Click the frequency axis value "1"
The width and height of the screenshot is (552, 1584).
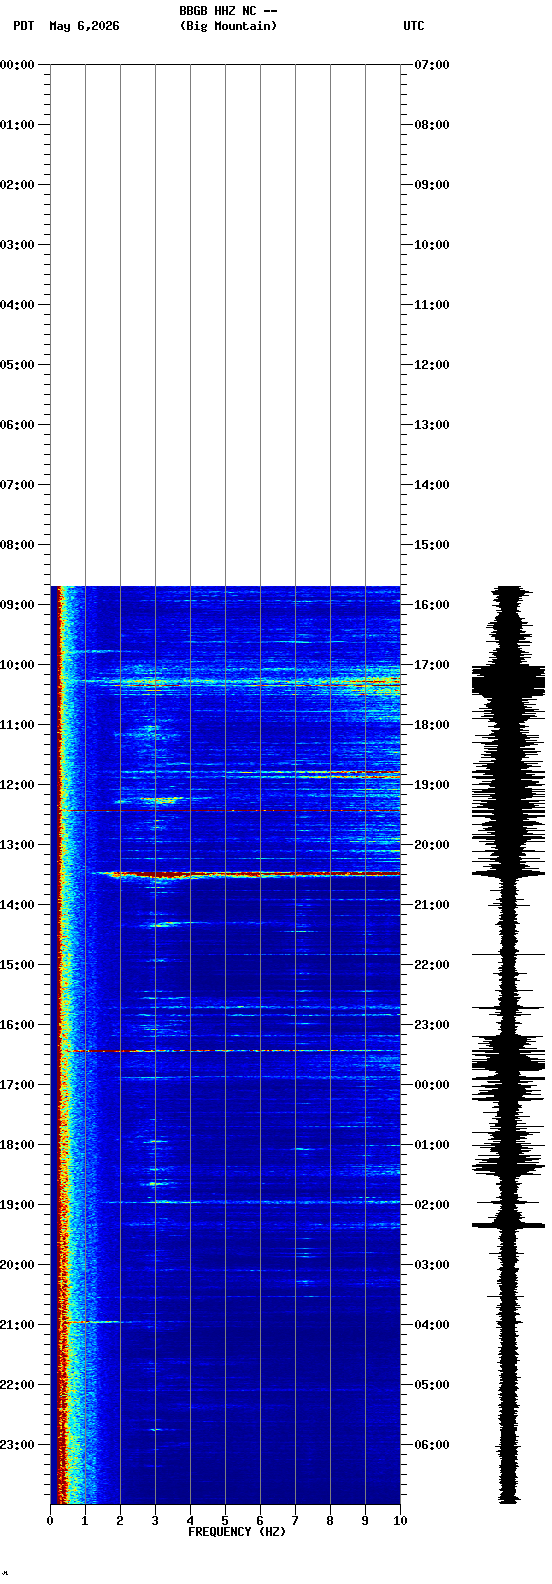click(x=85, y=1521)
